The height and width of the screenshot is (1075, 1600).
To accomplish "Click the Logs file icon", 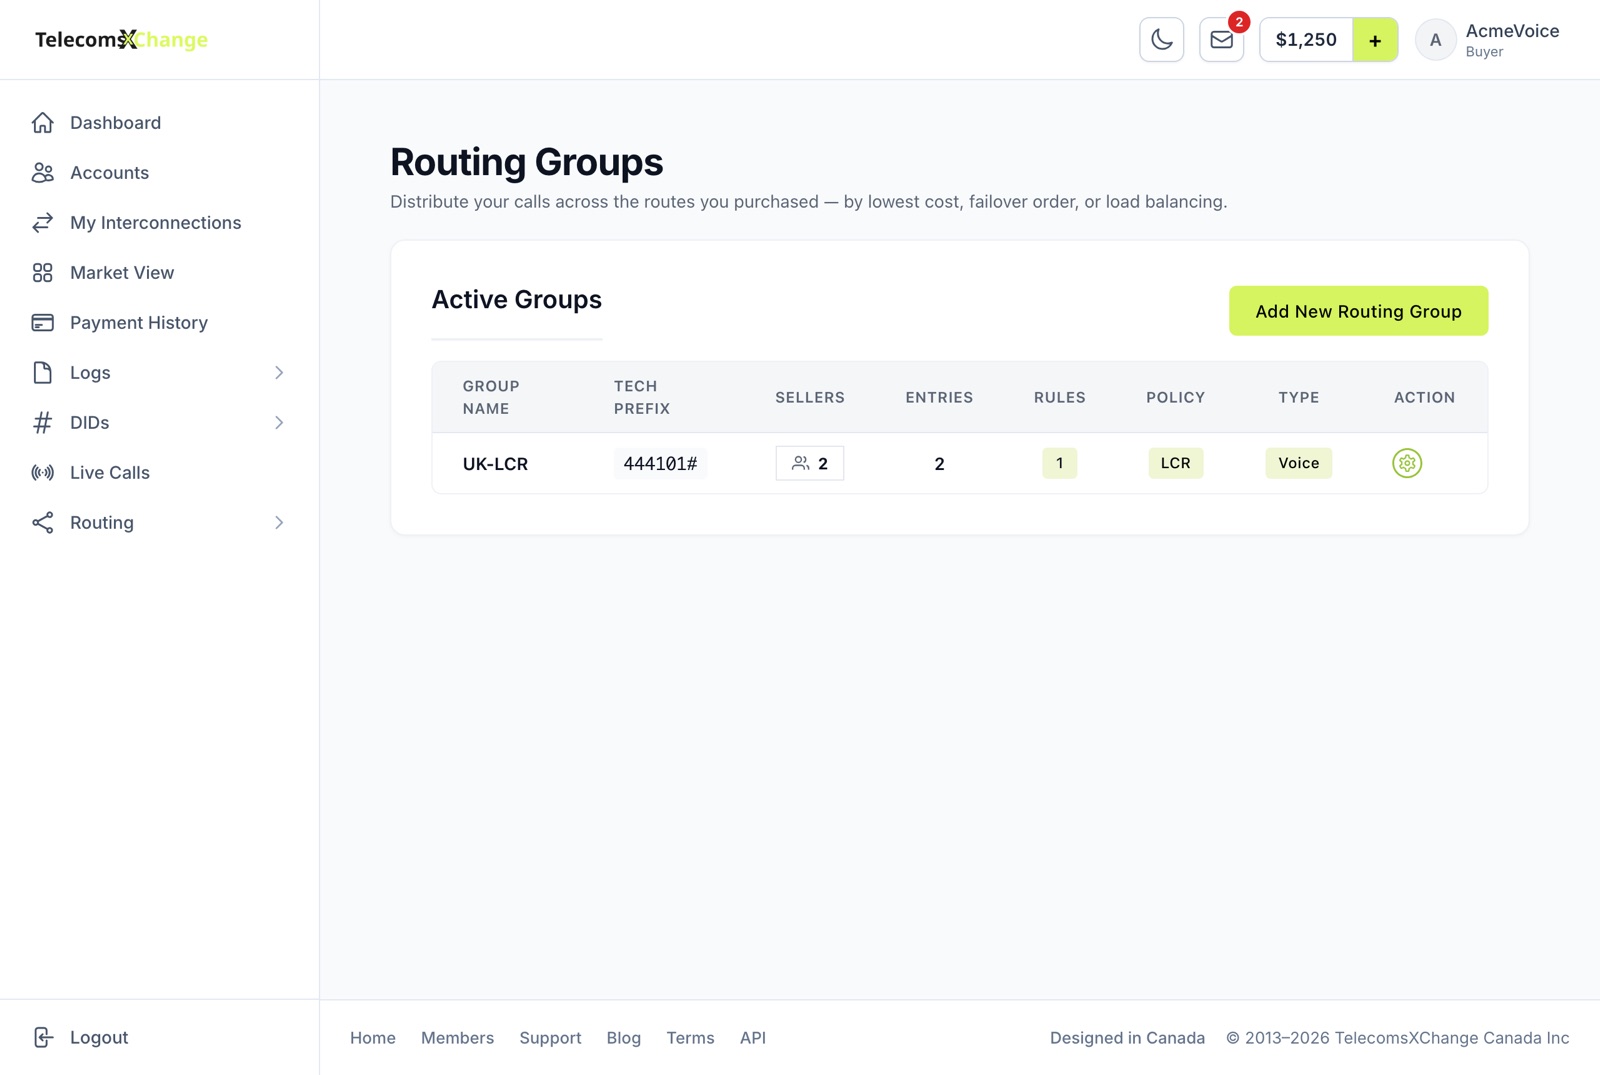I will tap(42, 373).
